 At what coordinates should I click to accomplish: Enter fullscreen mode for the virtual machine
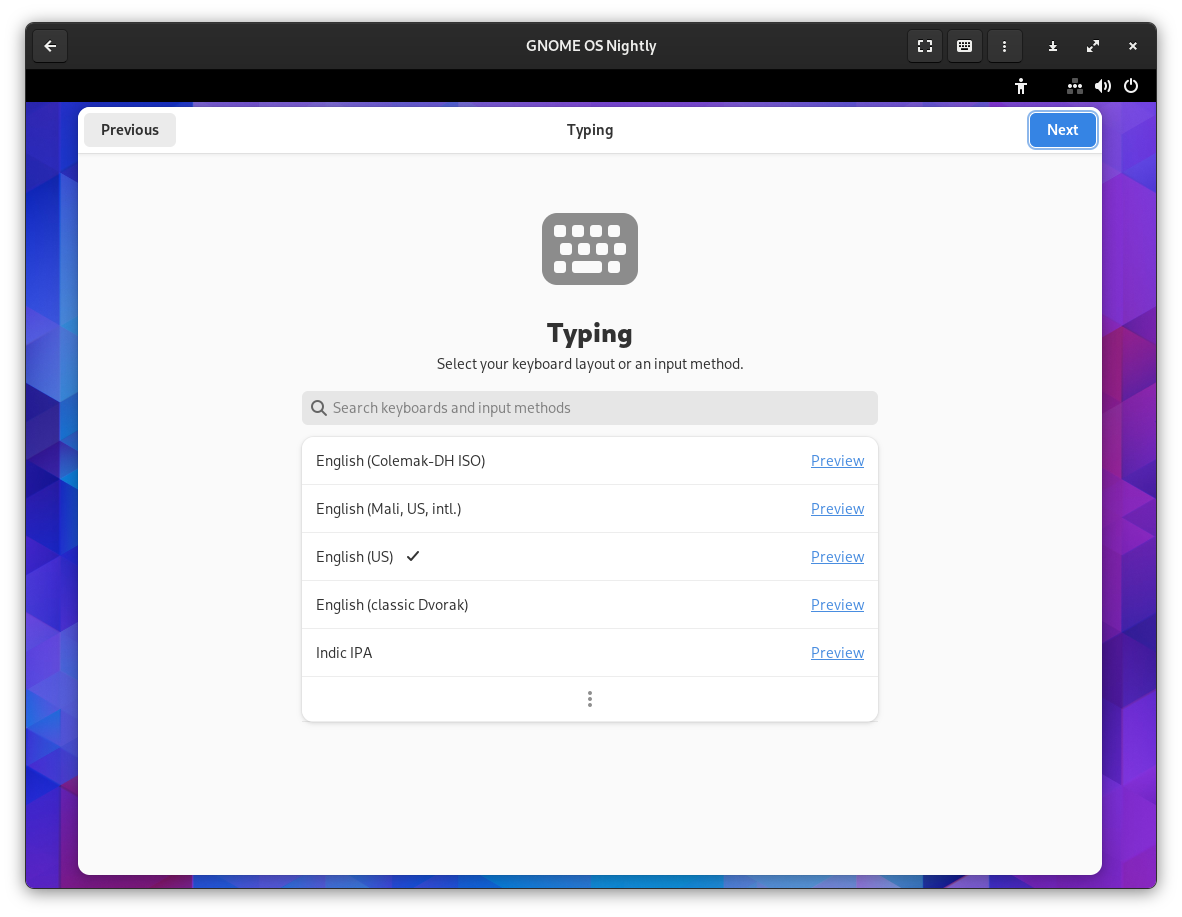point(924,46)
